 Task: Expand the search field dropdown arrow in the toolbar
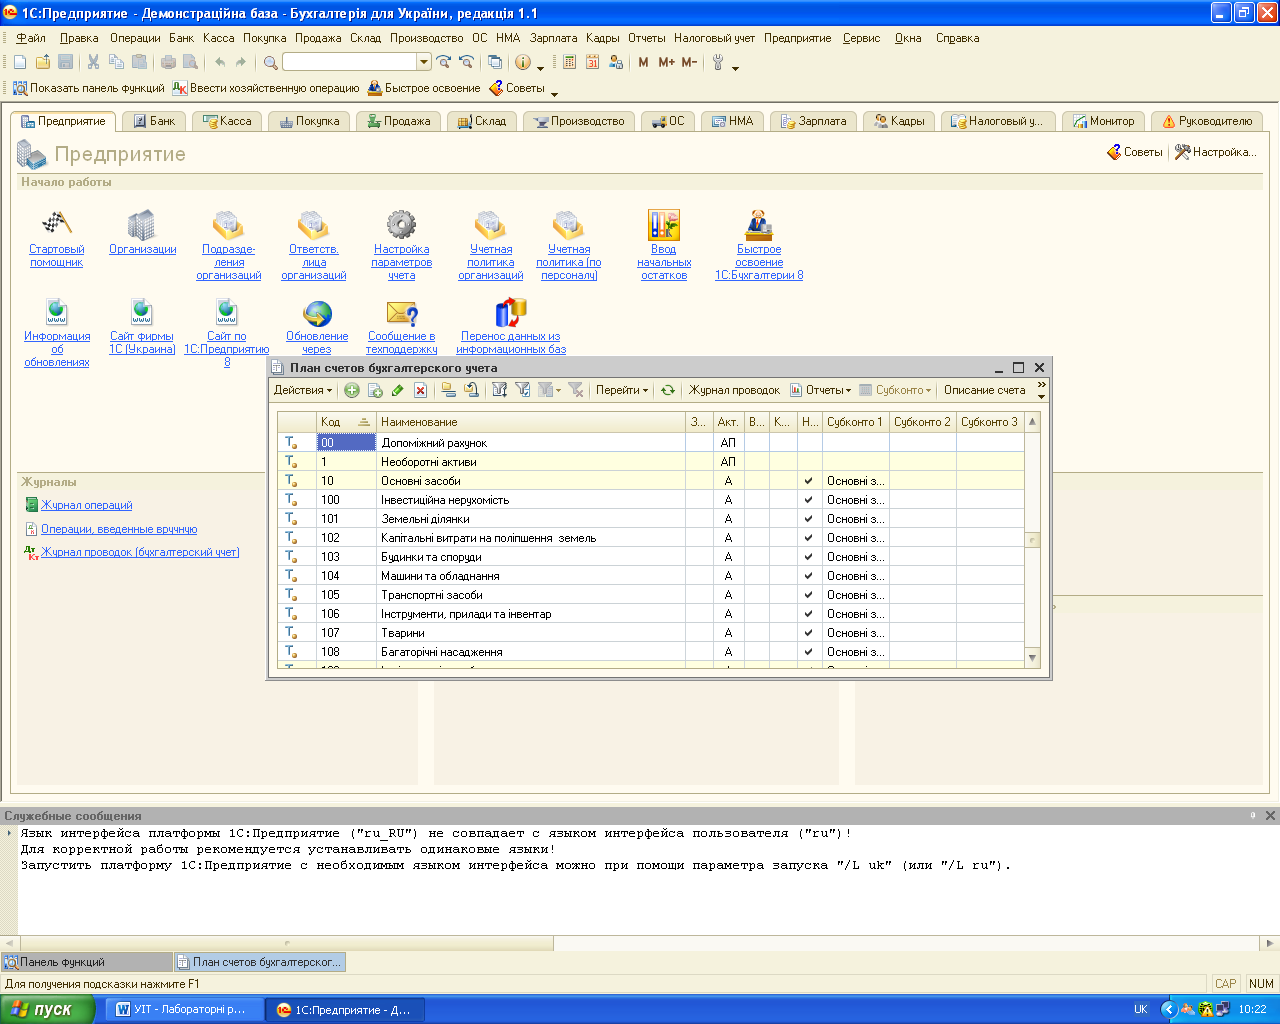[x=424, y=62]
